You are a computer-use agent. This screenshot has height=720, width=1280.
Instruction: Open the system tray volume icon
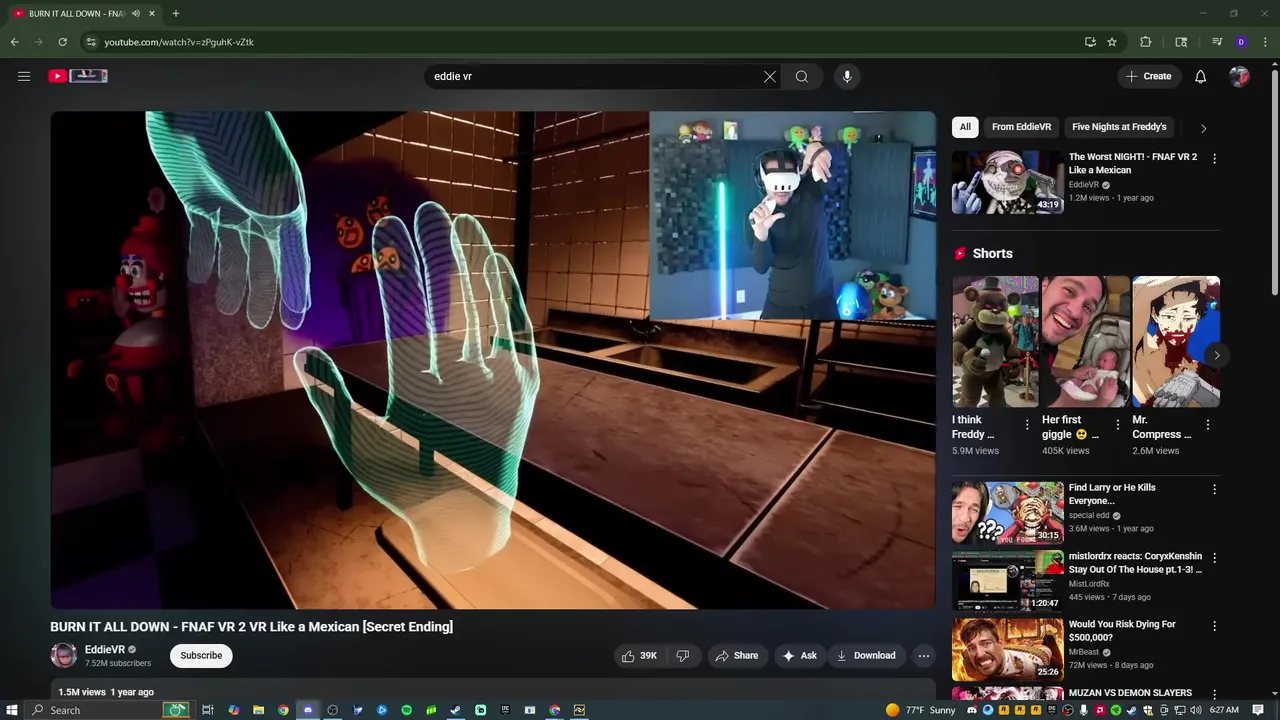coord(1194,710)
